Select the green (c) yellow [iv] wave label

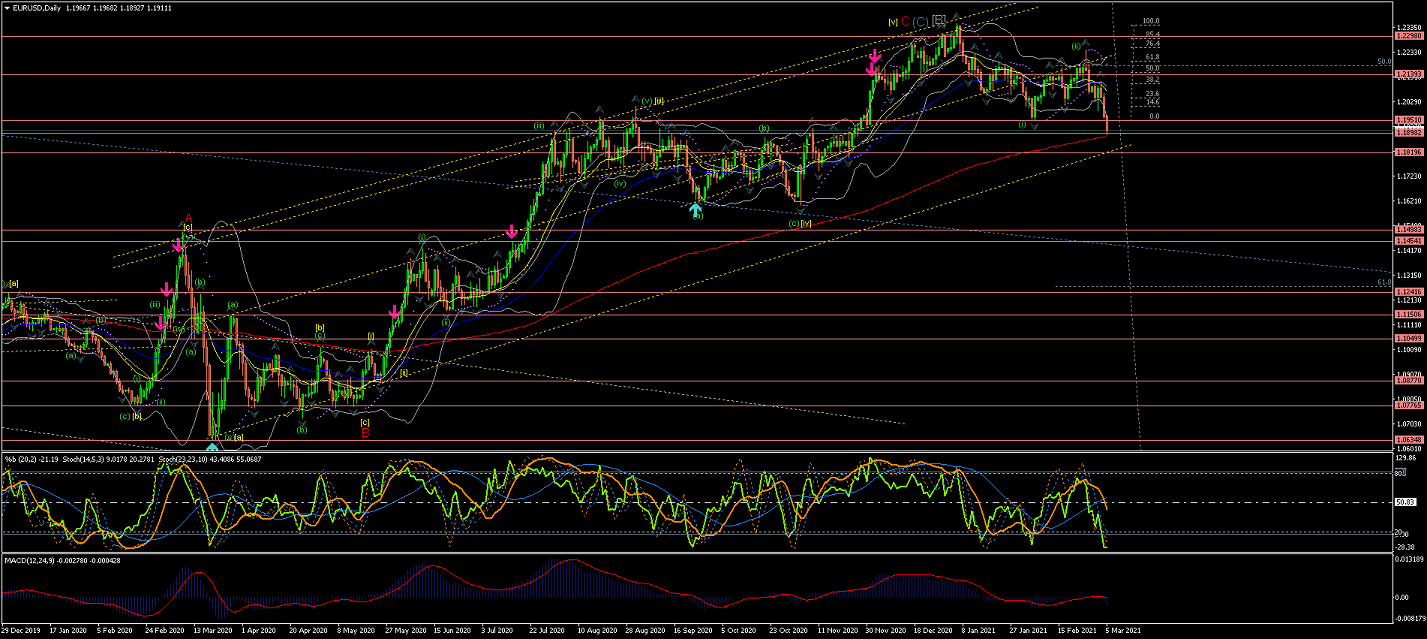coord(799,223)
